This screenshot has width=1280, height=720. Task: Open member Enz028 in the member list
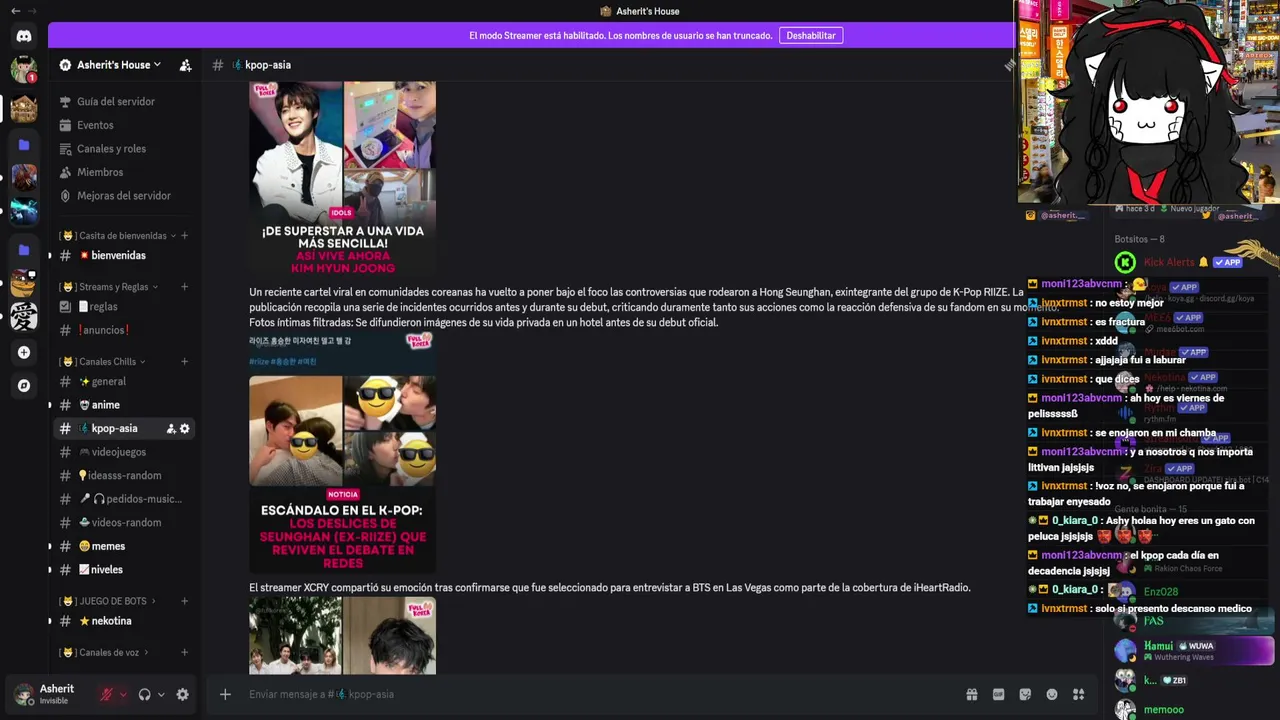tap(1193, 593)
